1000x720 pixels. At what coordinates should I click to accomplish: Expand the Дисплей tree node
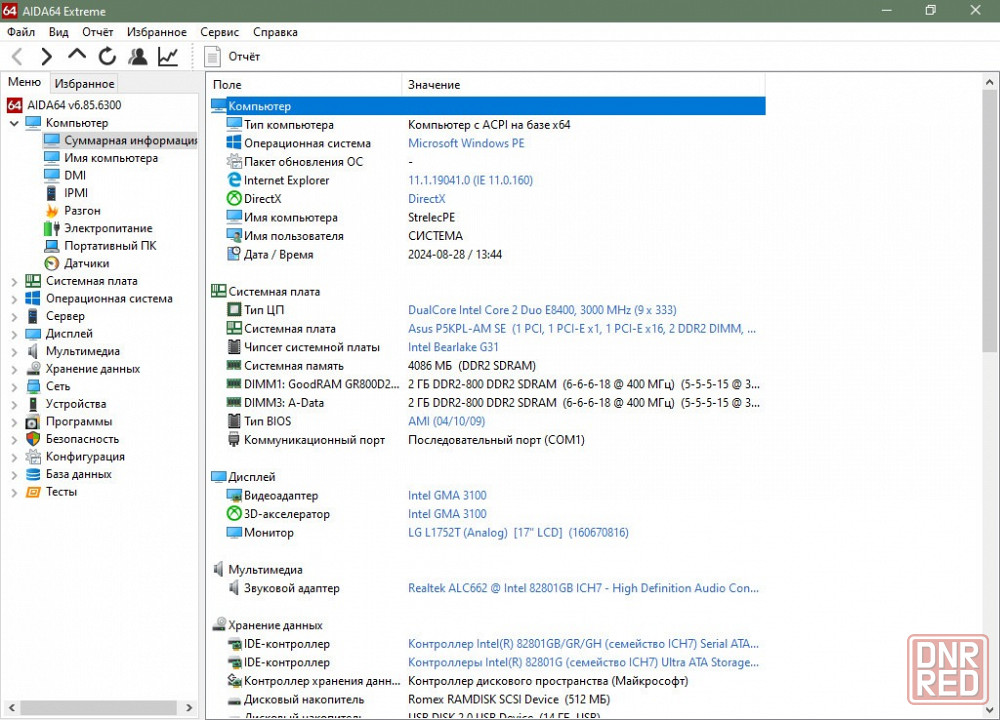14,334
